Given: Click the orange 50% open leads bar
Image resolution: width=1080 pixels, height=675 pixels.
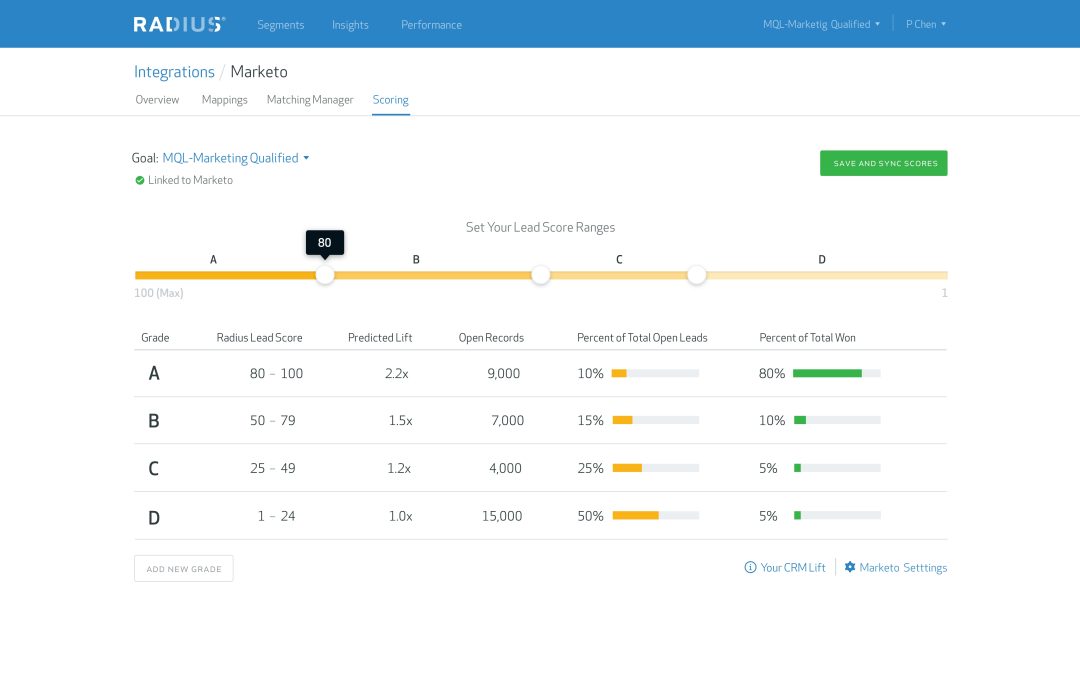Looking at the screenshot, I should pos(635,515).
